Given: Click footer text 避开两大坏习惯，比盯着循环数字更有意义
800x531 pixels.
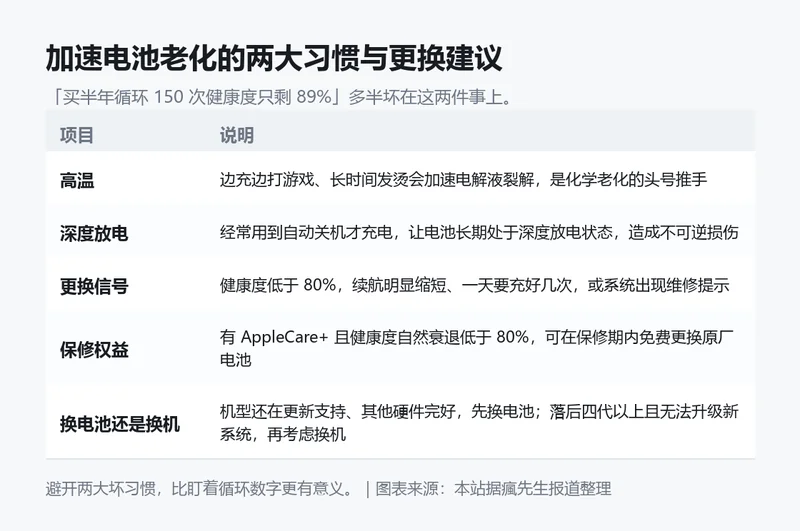Looking at the screenshot, I should [199, 489].
